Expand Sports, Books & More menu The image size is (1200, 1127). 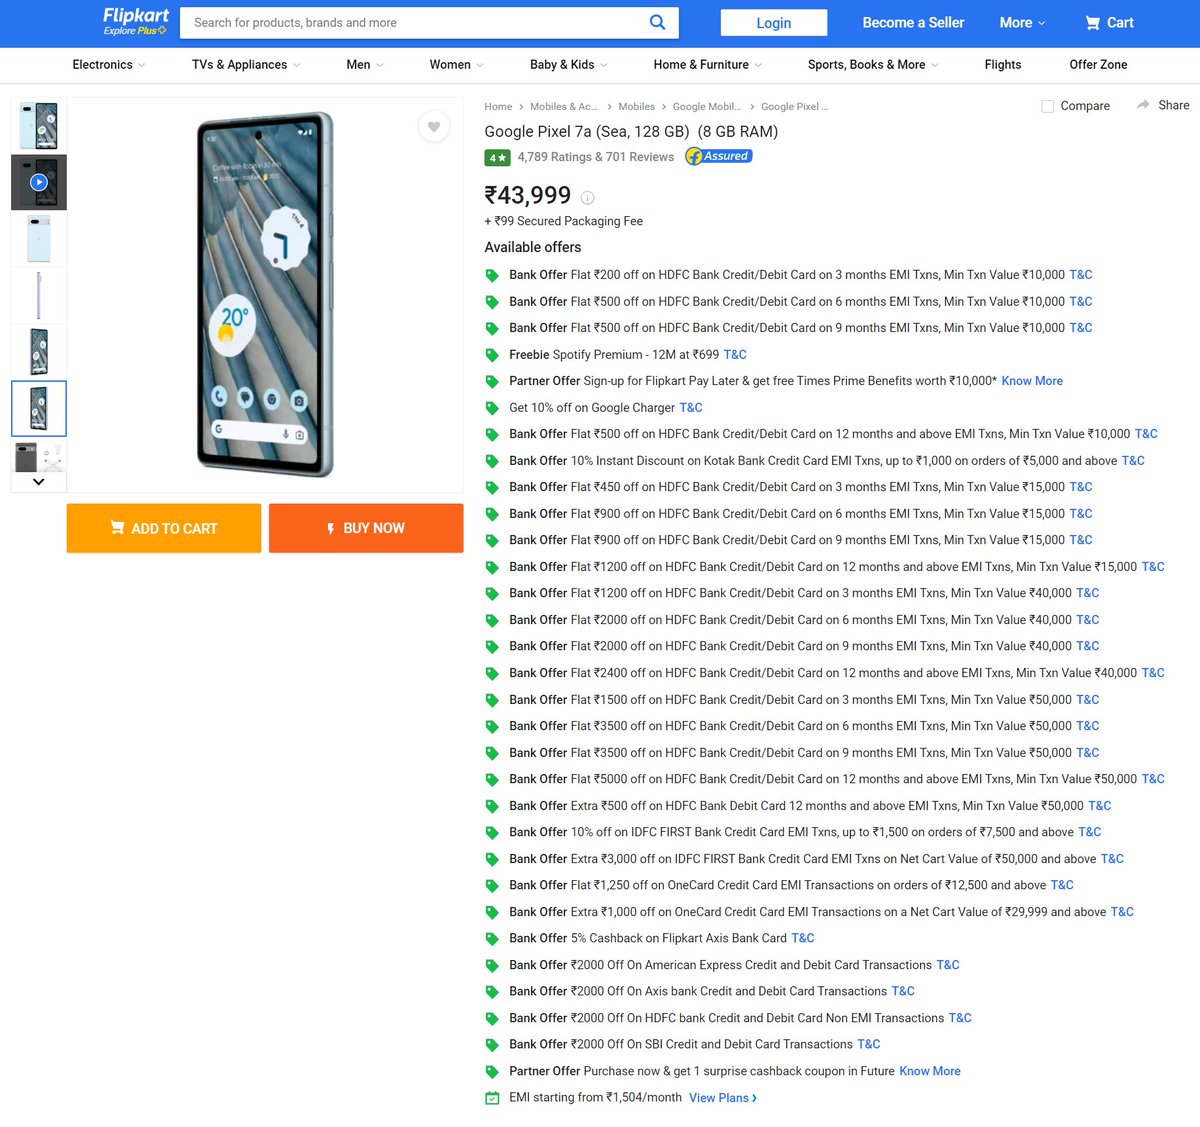(x=874, y=65)
